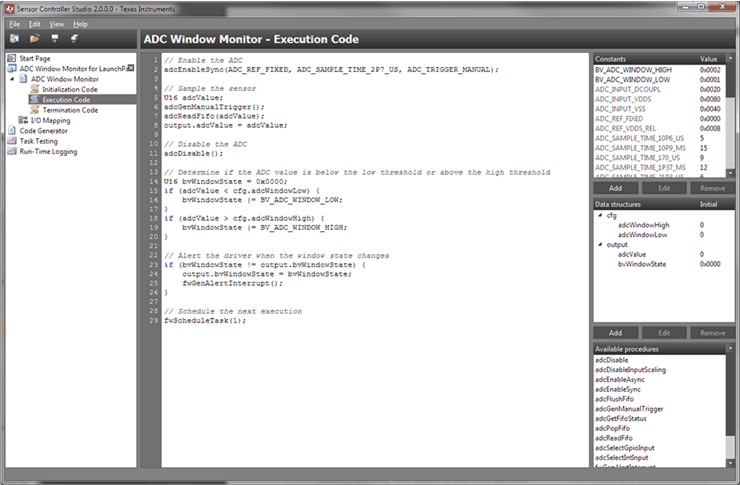
Task: Click the fwScheduleTask(1) code line
Action: tap(205, 321)
